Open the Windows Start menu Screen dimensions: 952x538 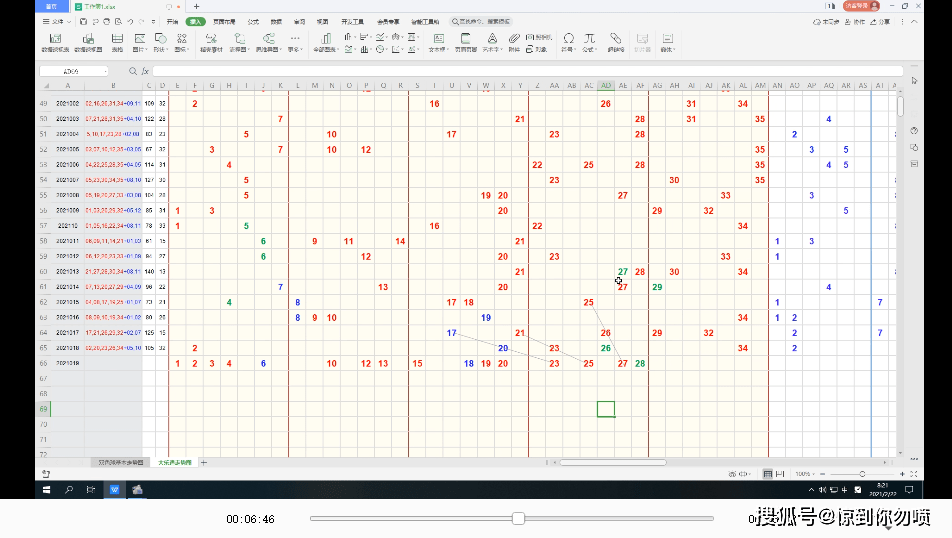coord(46,489)
